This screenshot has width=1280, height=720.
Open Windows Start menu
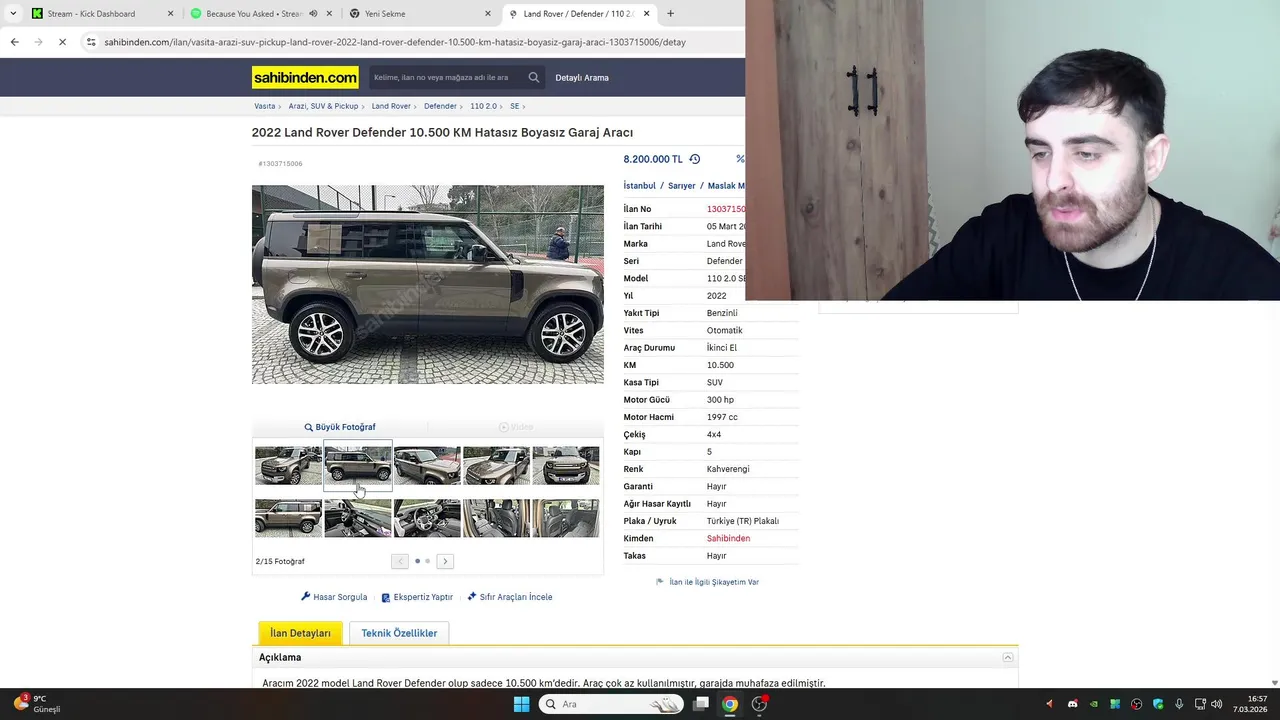pyautogui.click(x=521, y=704)
